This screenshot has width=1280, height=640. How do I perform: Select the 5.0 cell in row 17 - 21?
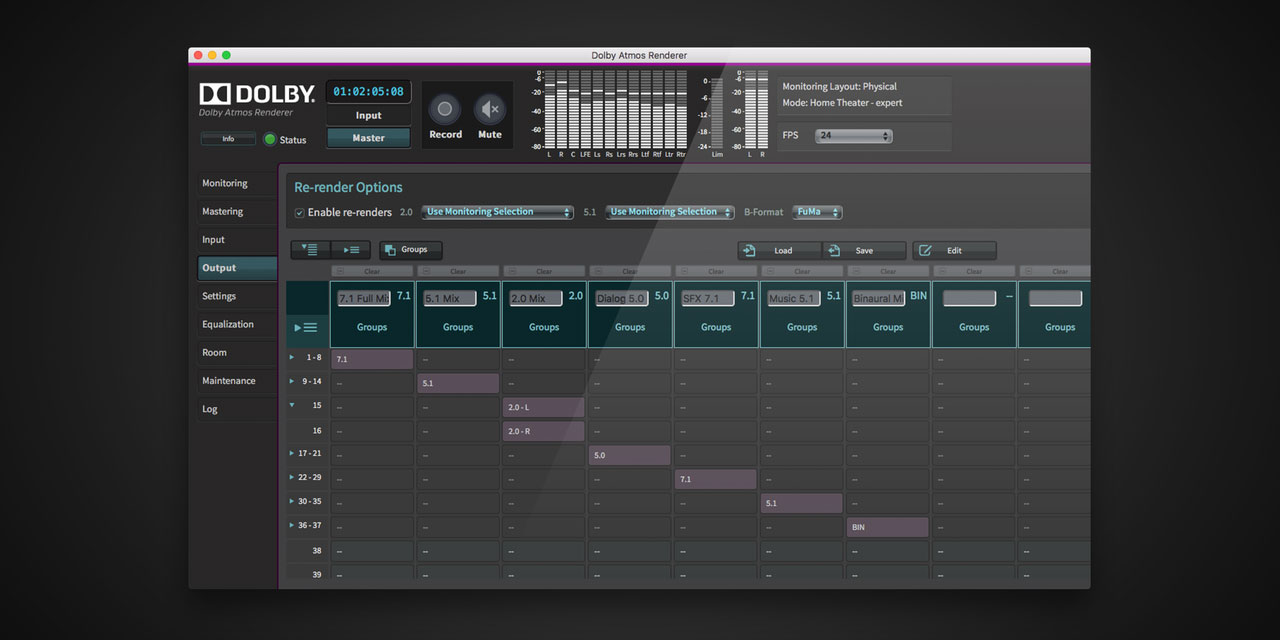point(630,455)
